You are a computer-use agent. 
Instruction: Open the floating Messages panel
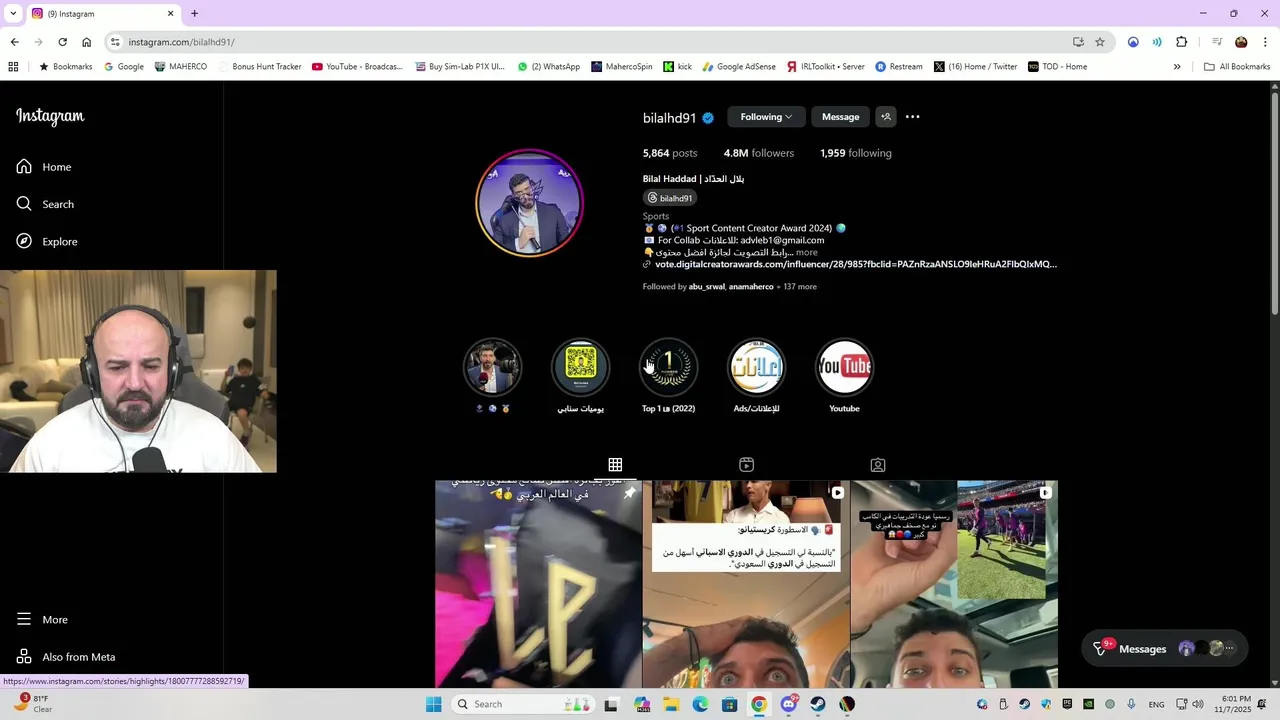1165,648
